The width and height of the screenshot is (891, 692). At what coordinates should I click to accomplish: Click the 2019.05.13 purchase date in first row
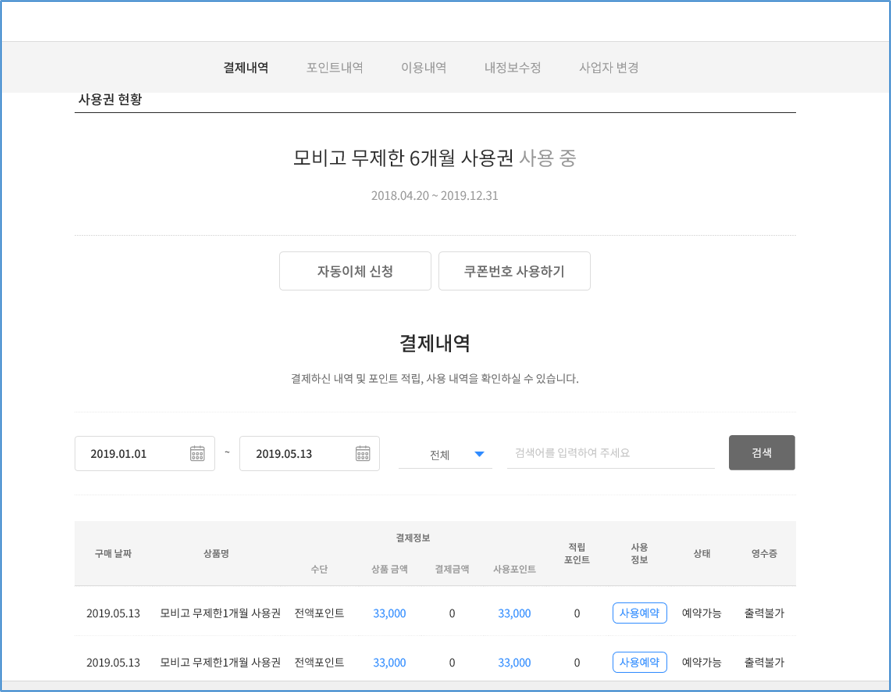point(113,614)
